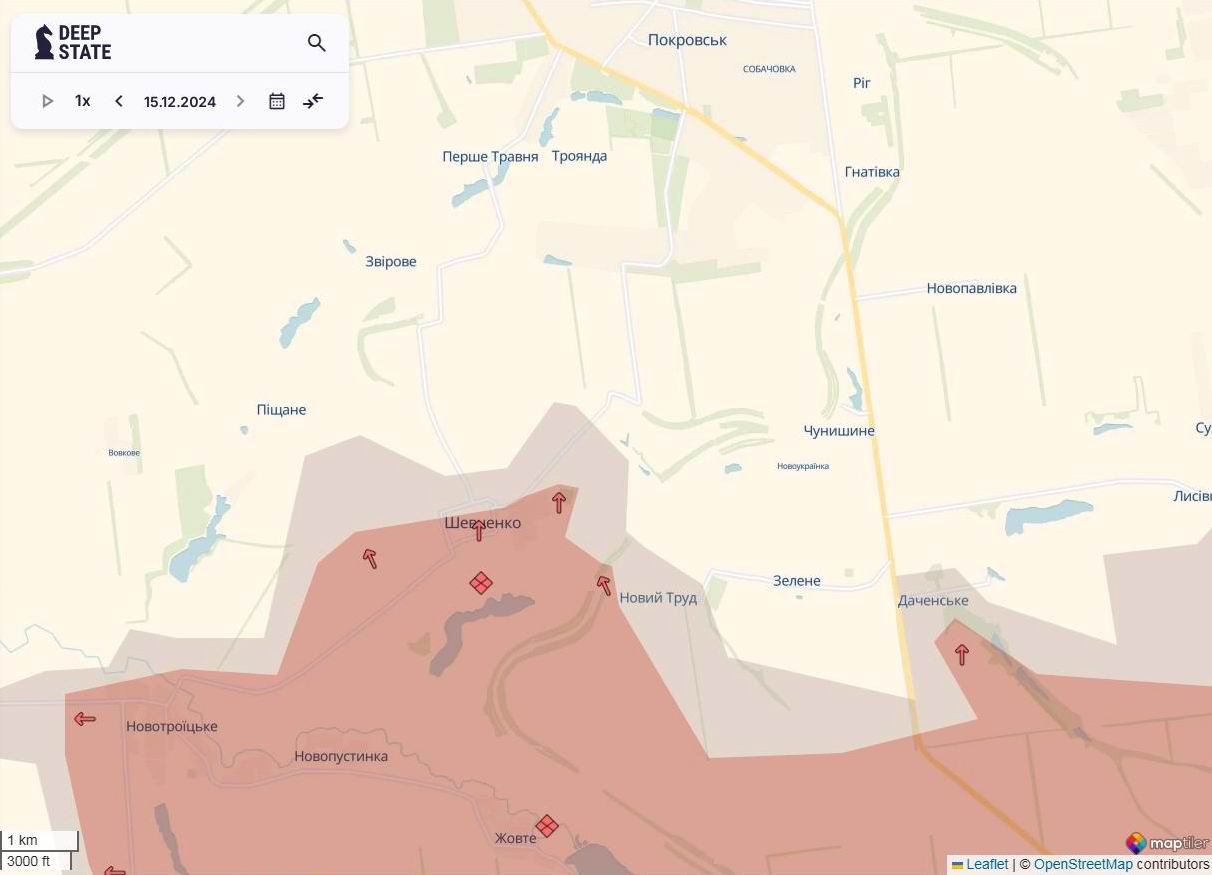Image resolution: width=1212 pixels, height=875 pixels.
Task: Select the unit diamond marker near Жовте
Action: pos(546,825)
